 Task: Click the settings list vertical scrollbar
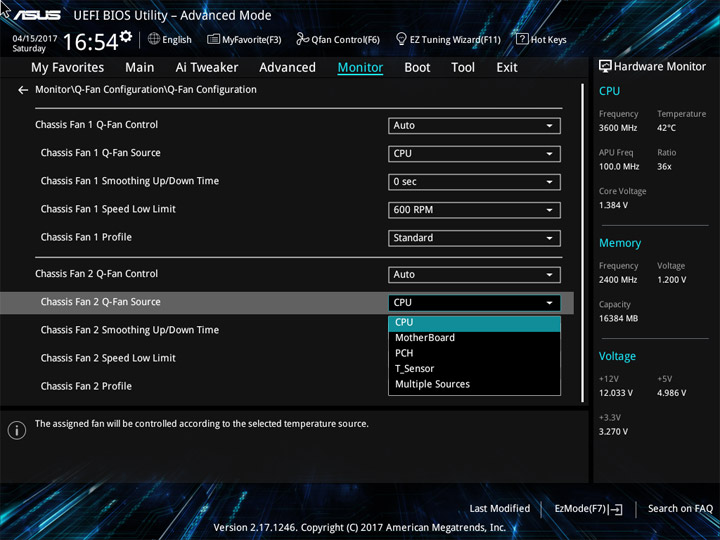click(583, 242)
